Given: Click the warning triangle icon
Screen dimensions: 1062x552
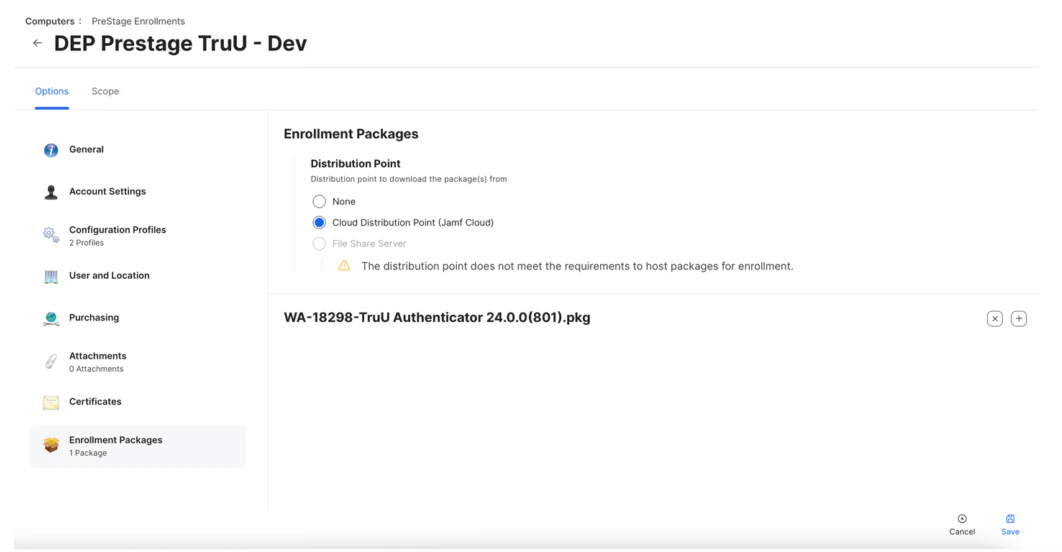Looking at the screenshot, I should [344, 266].
